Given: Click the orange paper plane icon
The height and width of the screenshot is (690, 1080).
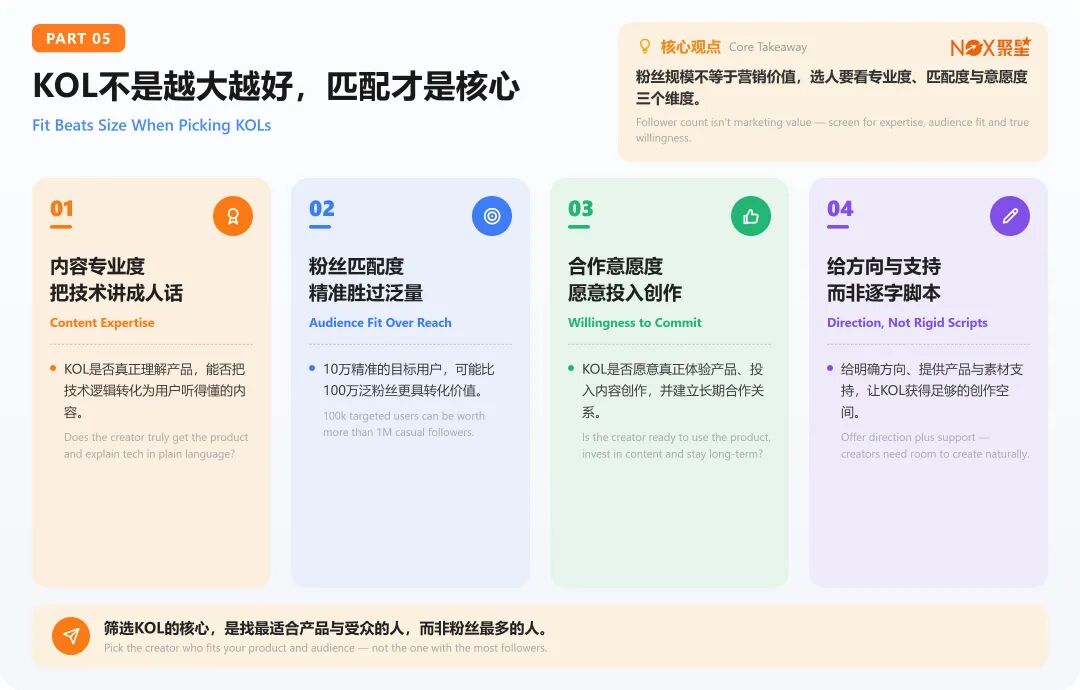Looking at the screenshot, I should point(71,636).
